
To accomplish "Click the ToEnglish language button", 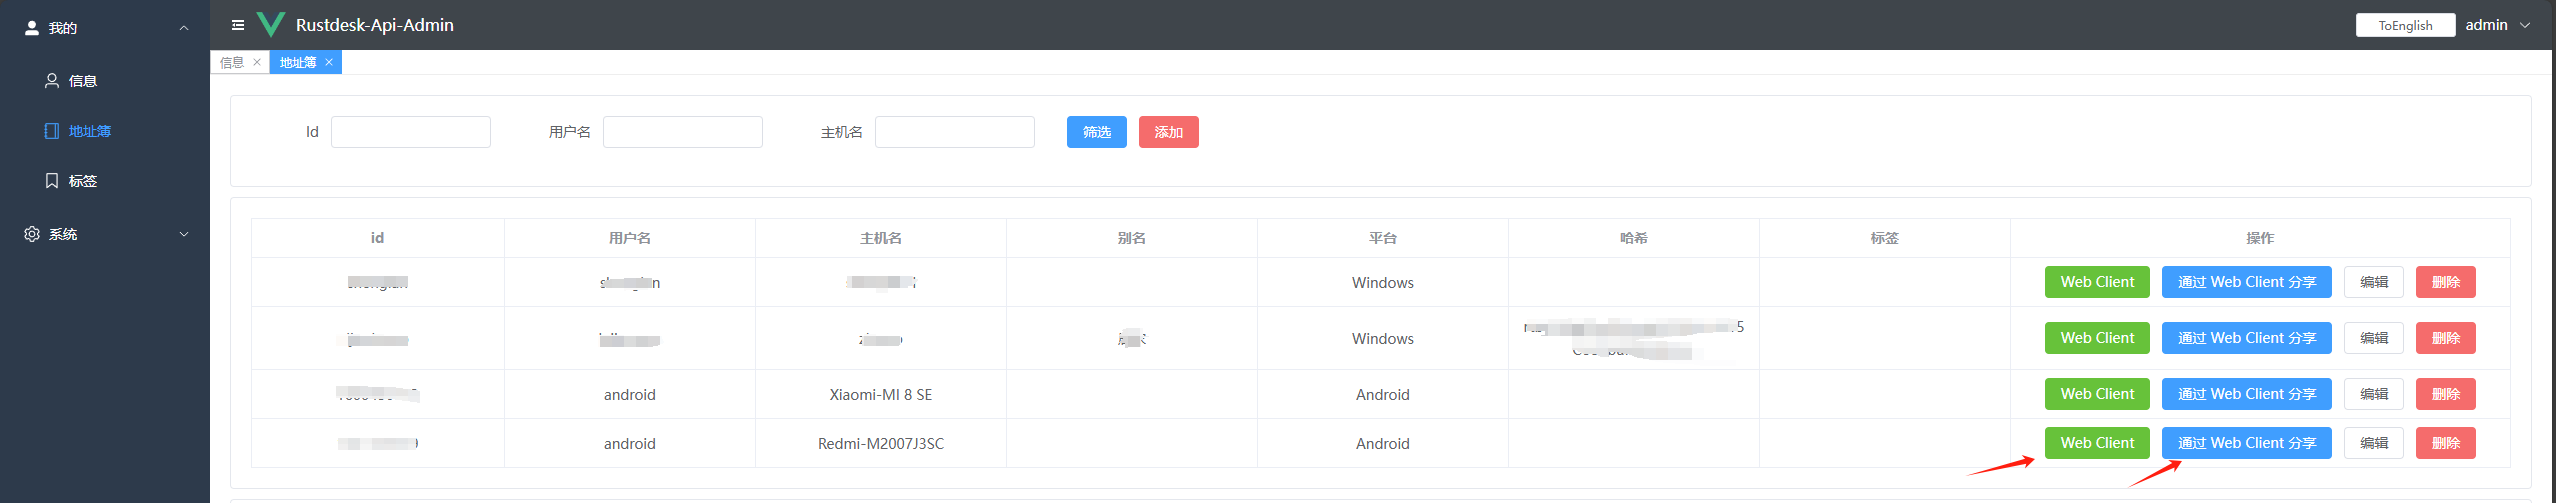I will (x=2405, y=25).
